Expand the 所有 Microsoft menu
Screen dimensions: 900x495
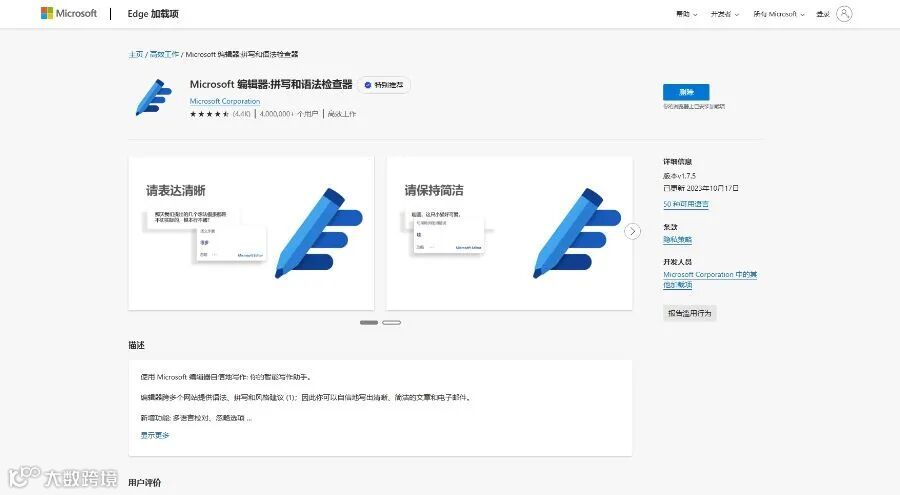[x=779, y=14]
